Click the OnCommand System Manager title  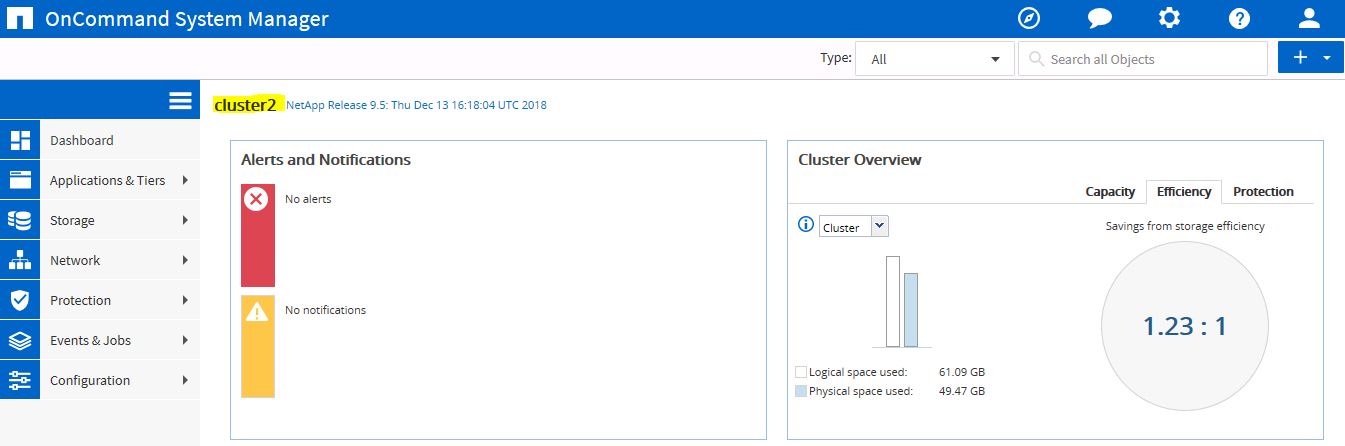click(x=187, y=19)
